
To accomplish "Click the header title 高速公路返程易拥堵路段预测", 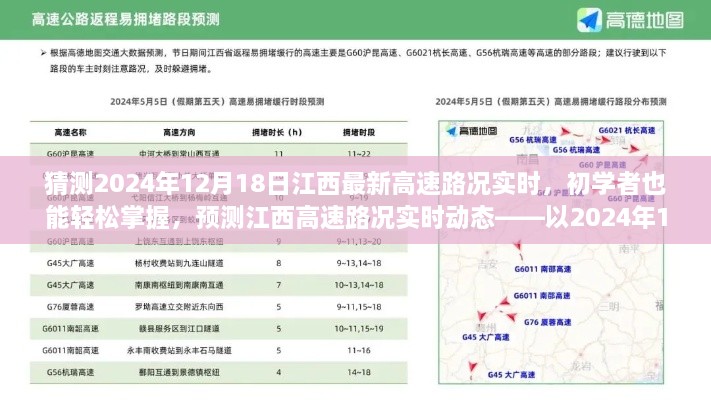I will click(x=126, y=19).
